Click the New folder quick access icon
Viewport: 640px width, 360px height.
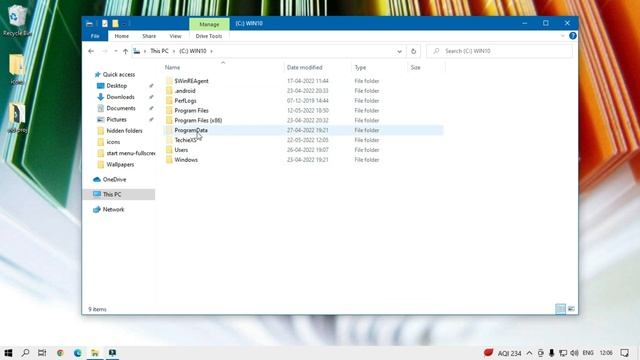[116, 24]
